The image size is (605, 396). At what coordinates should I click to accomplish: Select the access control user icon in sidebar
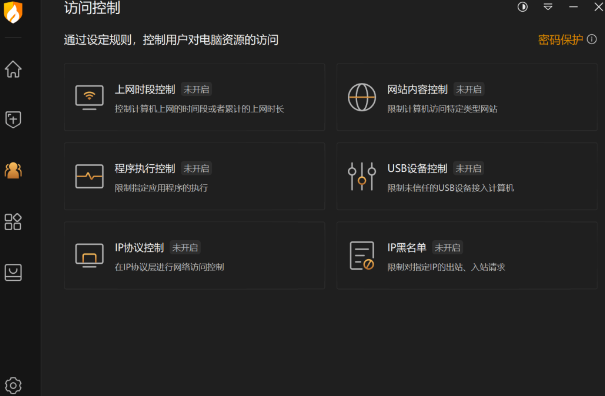coord(13,170)
